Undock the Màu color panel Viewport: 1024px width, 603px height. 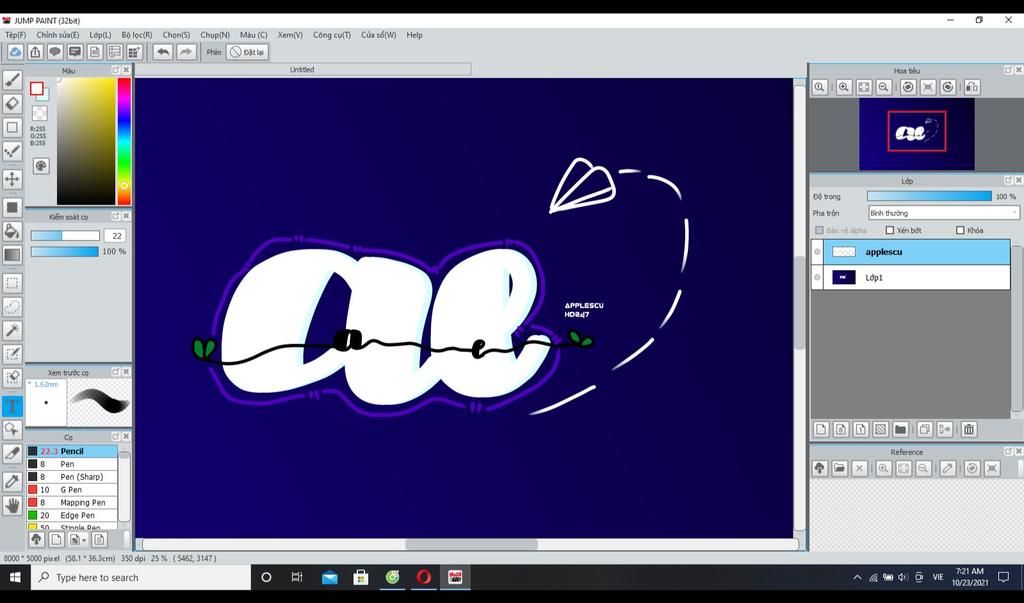[x=116, y=70]
